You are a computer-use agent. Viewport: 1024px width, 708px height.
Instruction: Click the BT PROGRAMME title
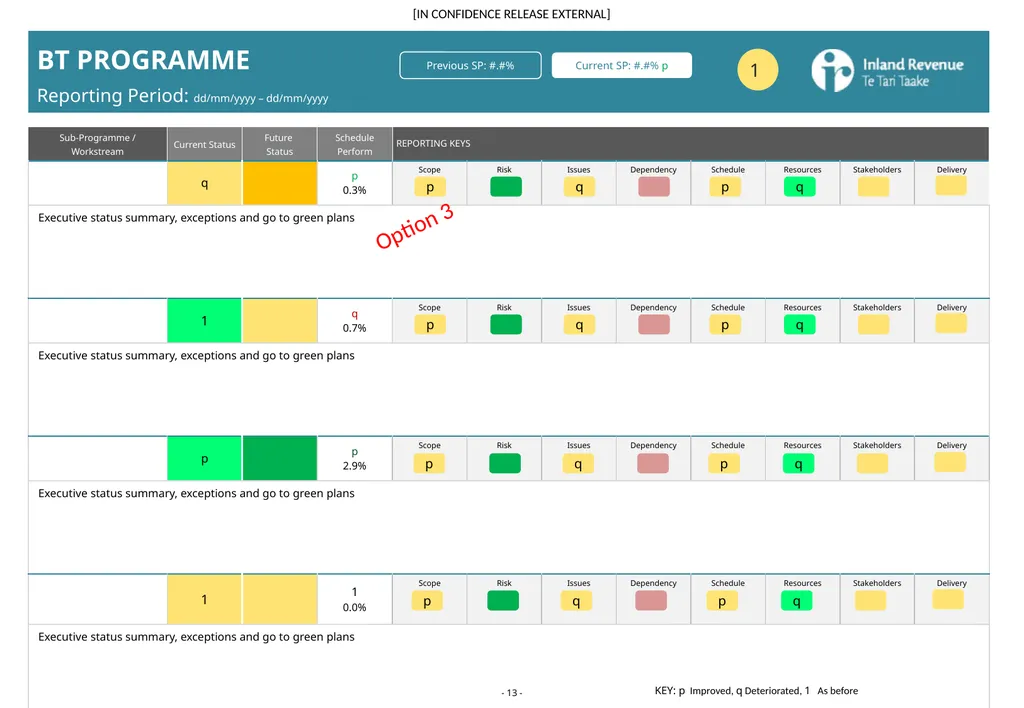[x=144, y=60]
